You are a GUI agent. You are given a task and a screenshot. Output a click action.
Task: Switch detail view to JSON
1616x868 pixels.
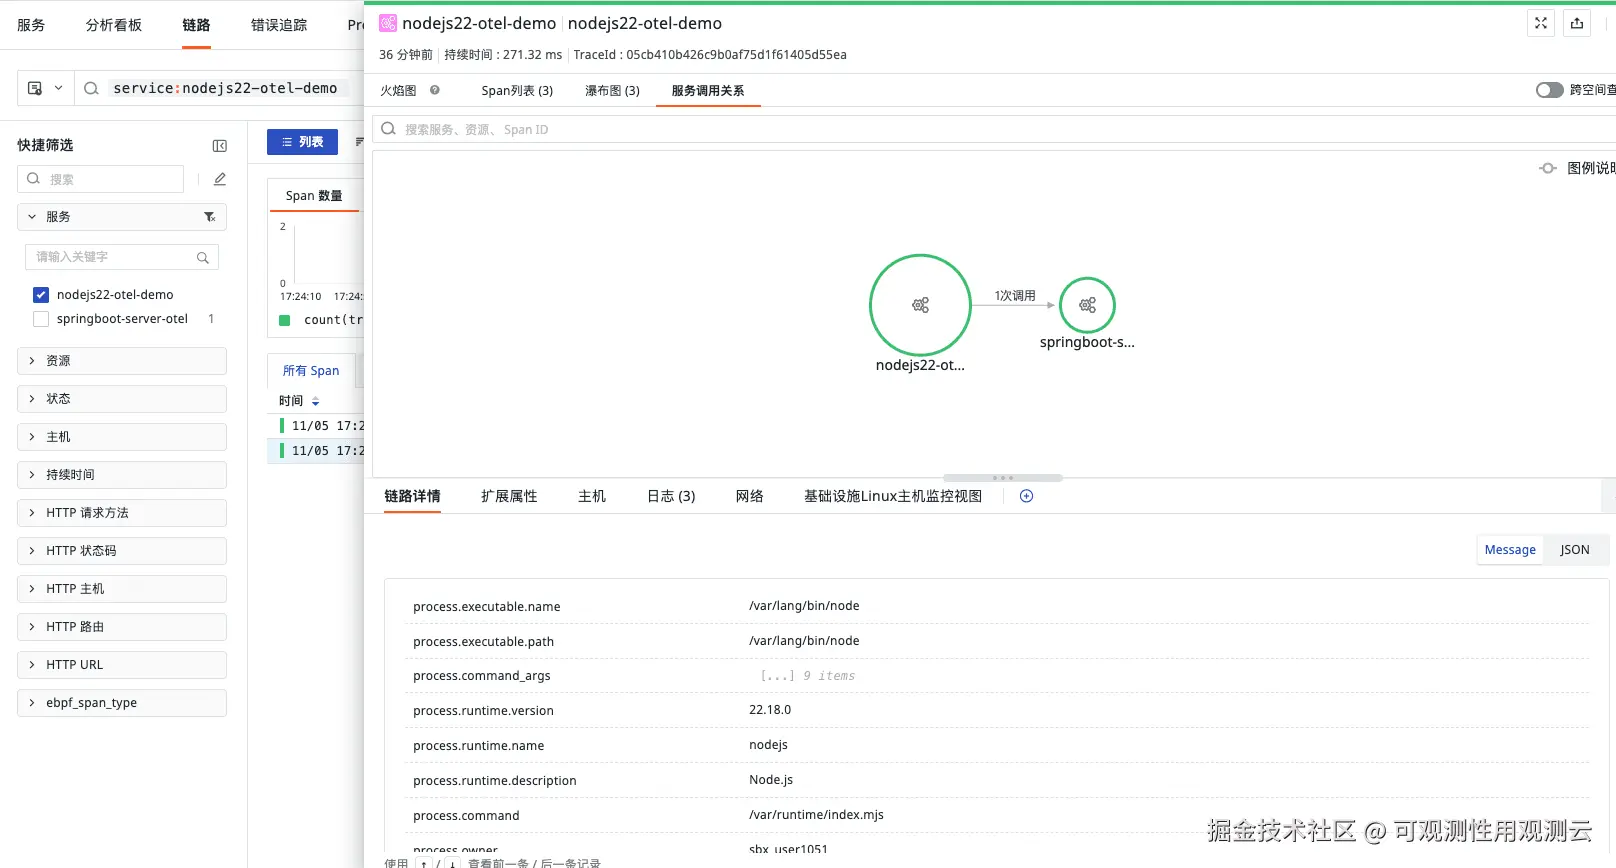pos(1575,550)
